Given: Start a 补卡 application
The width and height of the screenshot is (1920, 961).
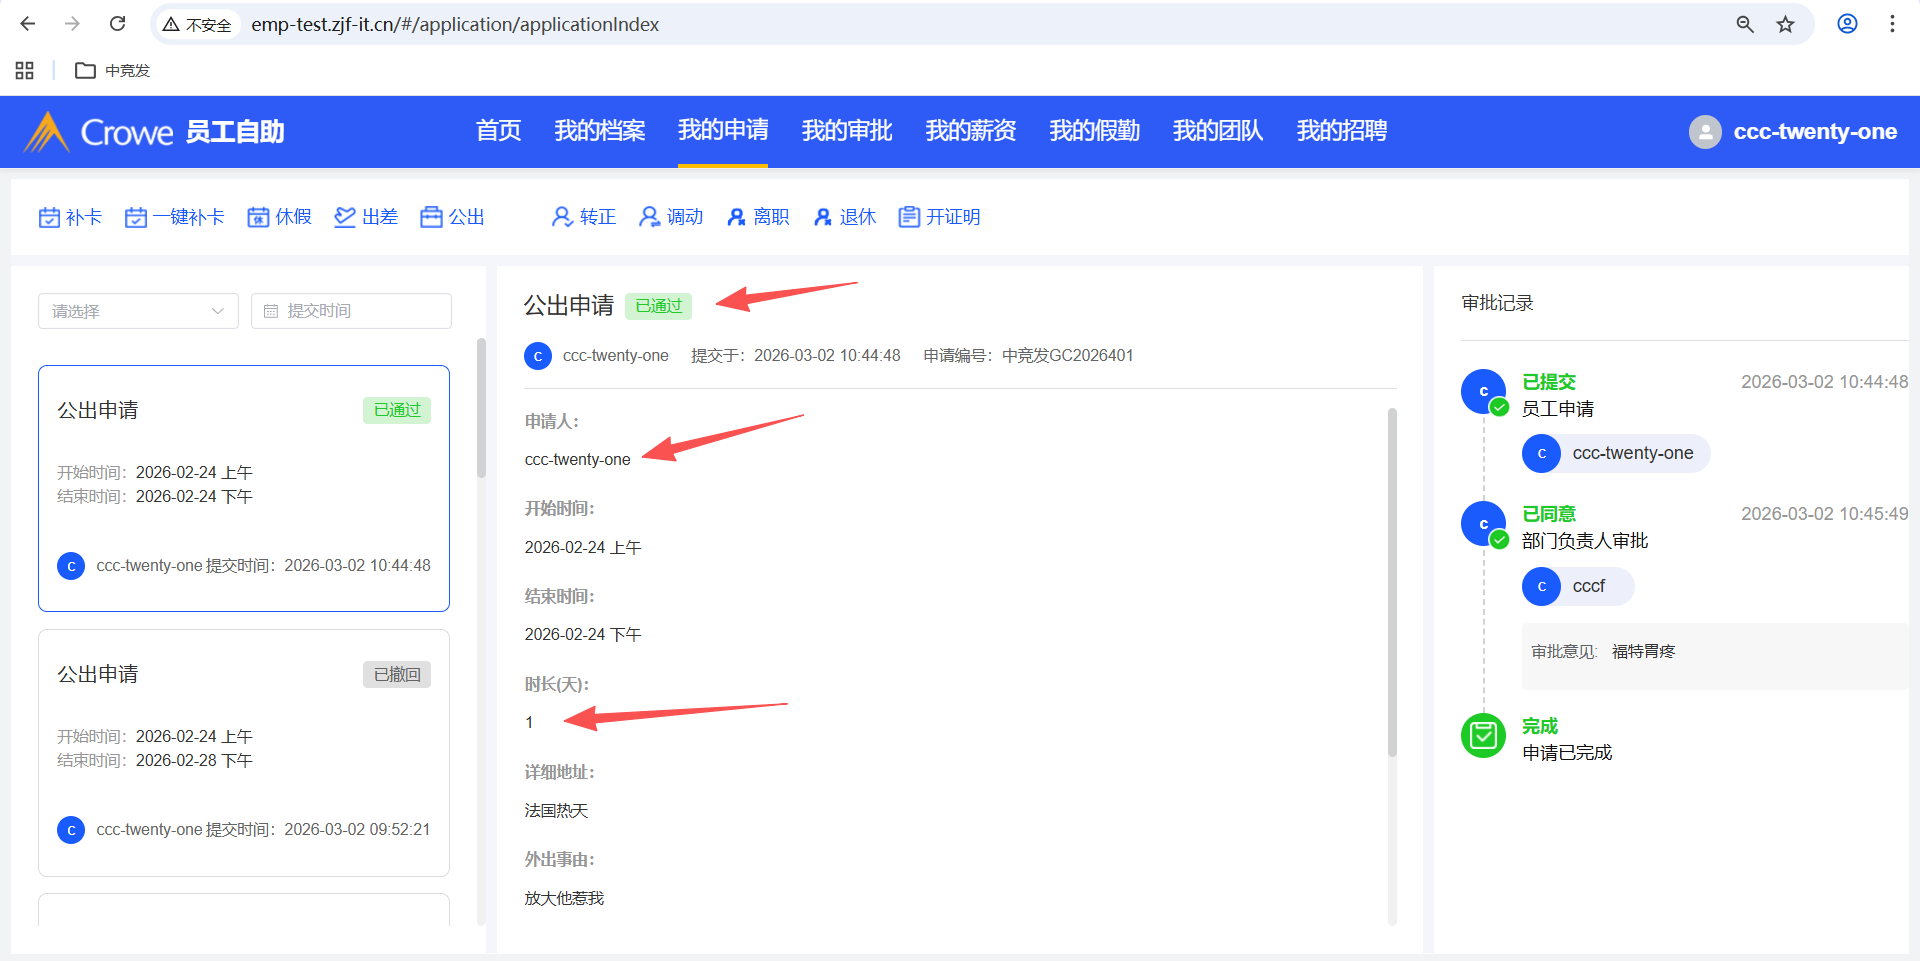Looking at the screenshot, I should pos(70,217).
